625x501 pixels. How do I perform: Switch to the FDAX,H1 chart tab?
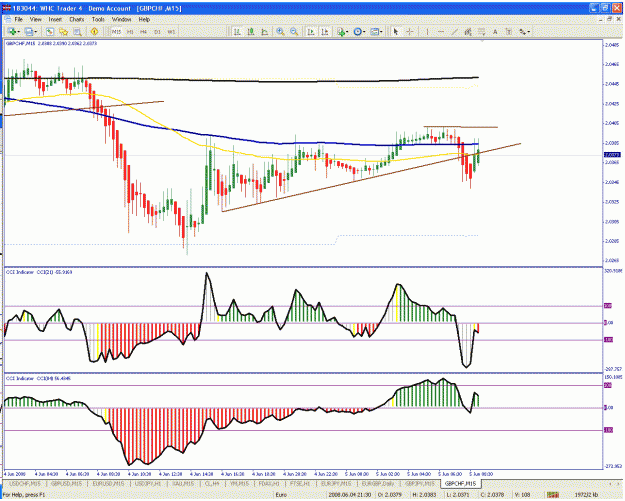click(x=269, y=483)
